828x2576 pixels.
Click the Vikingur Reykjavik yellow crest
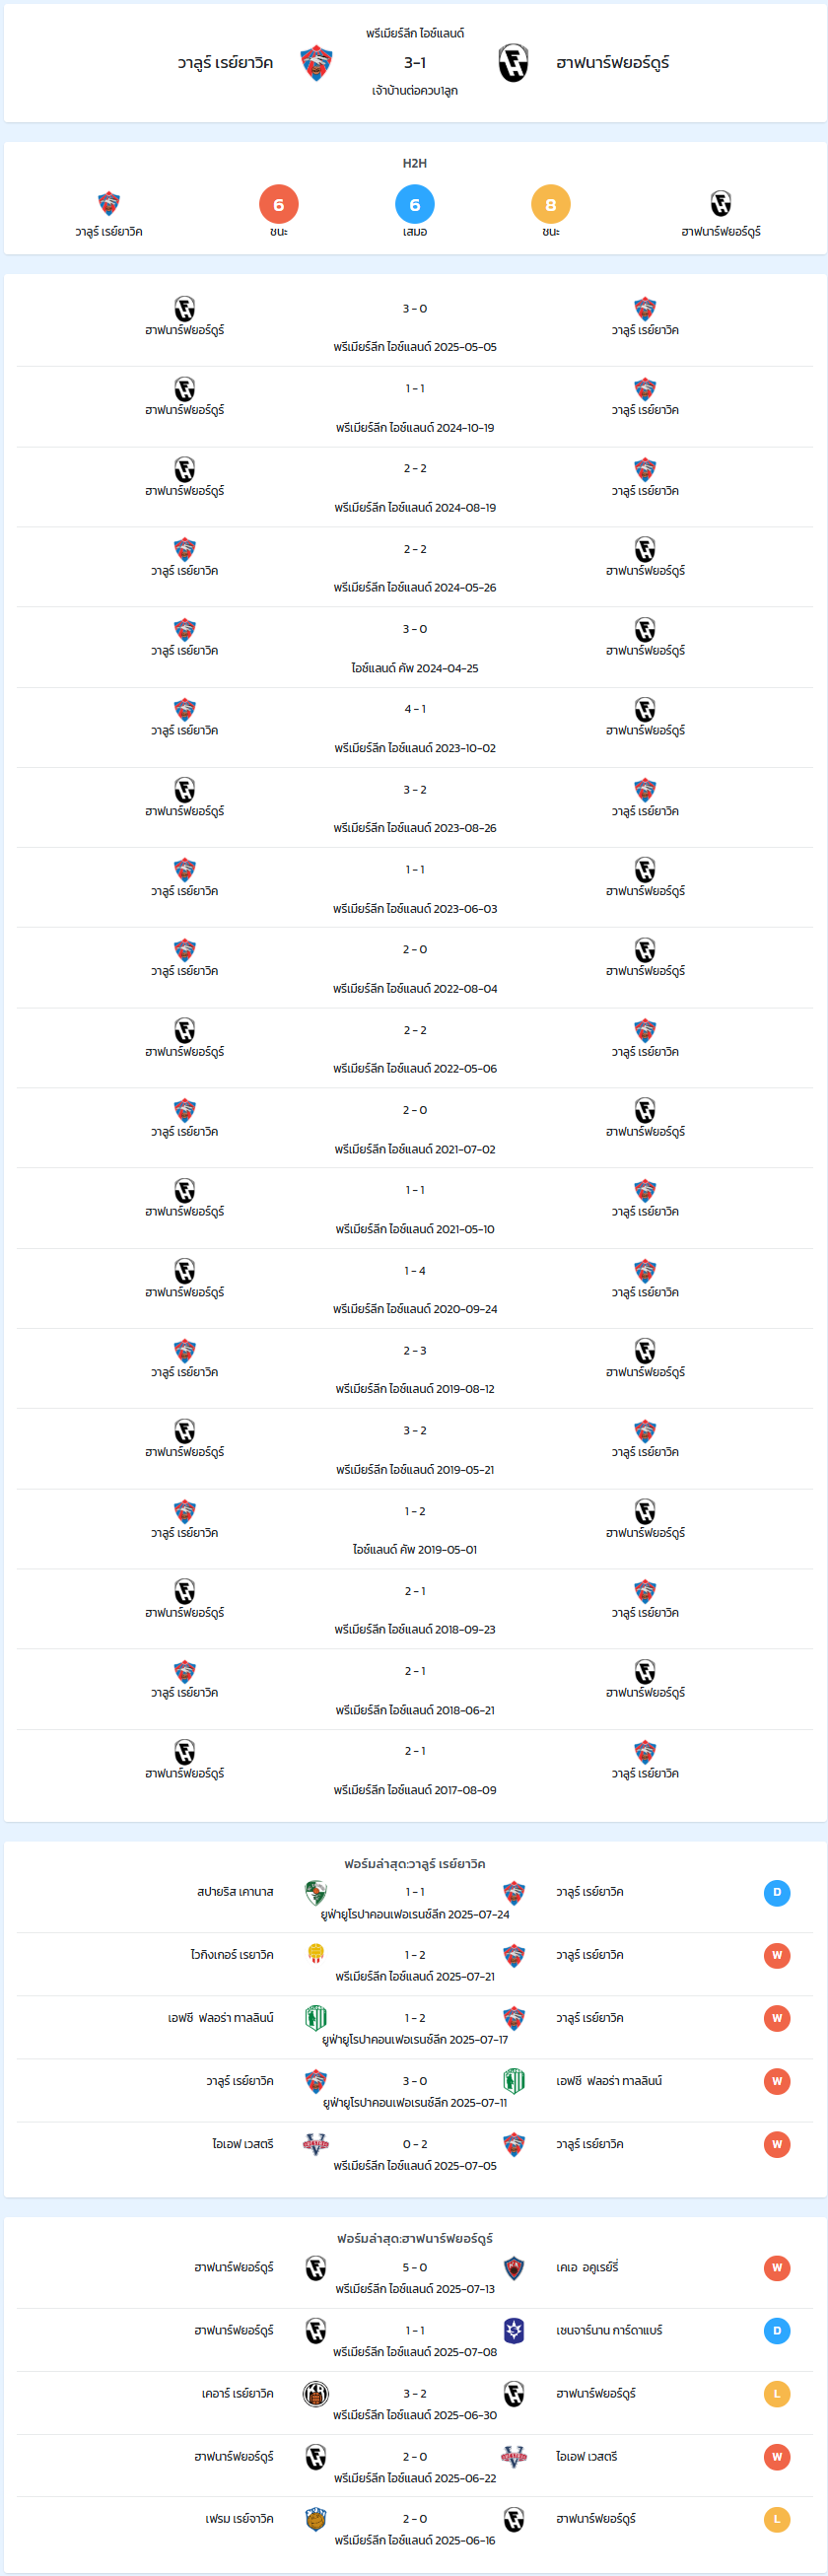coord(316,1955)
